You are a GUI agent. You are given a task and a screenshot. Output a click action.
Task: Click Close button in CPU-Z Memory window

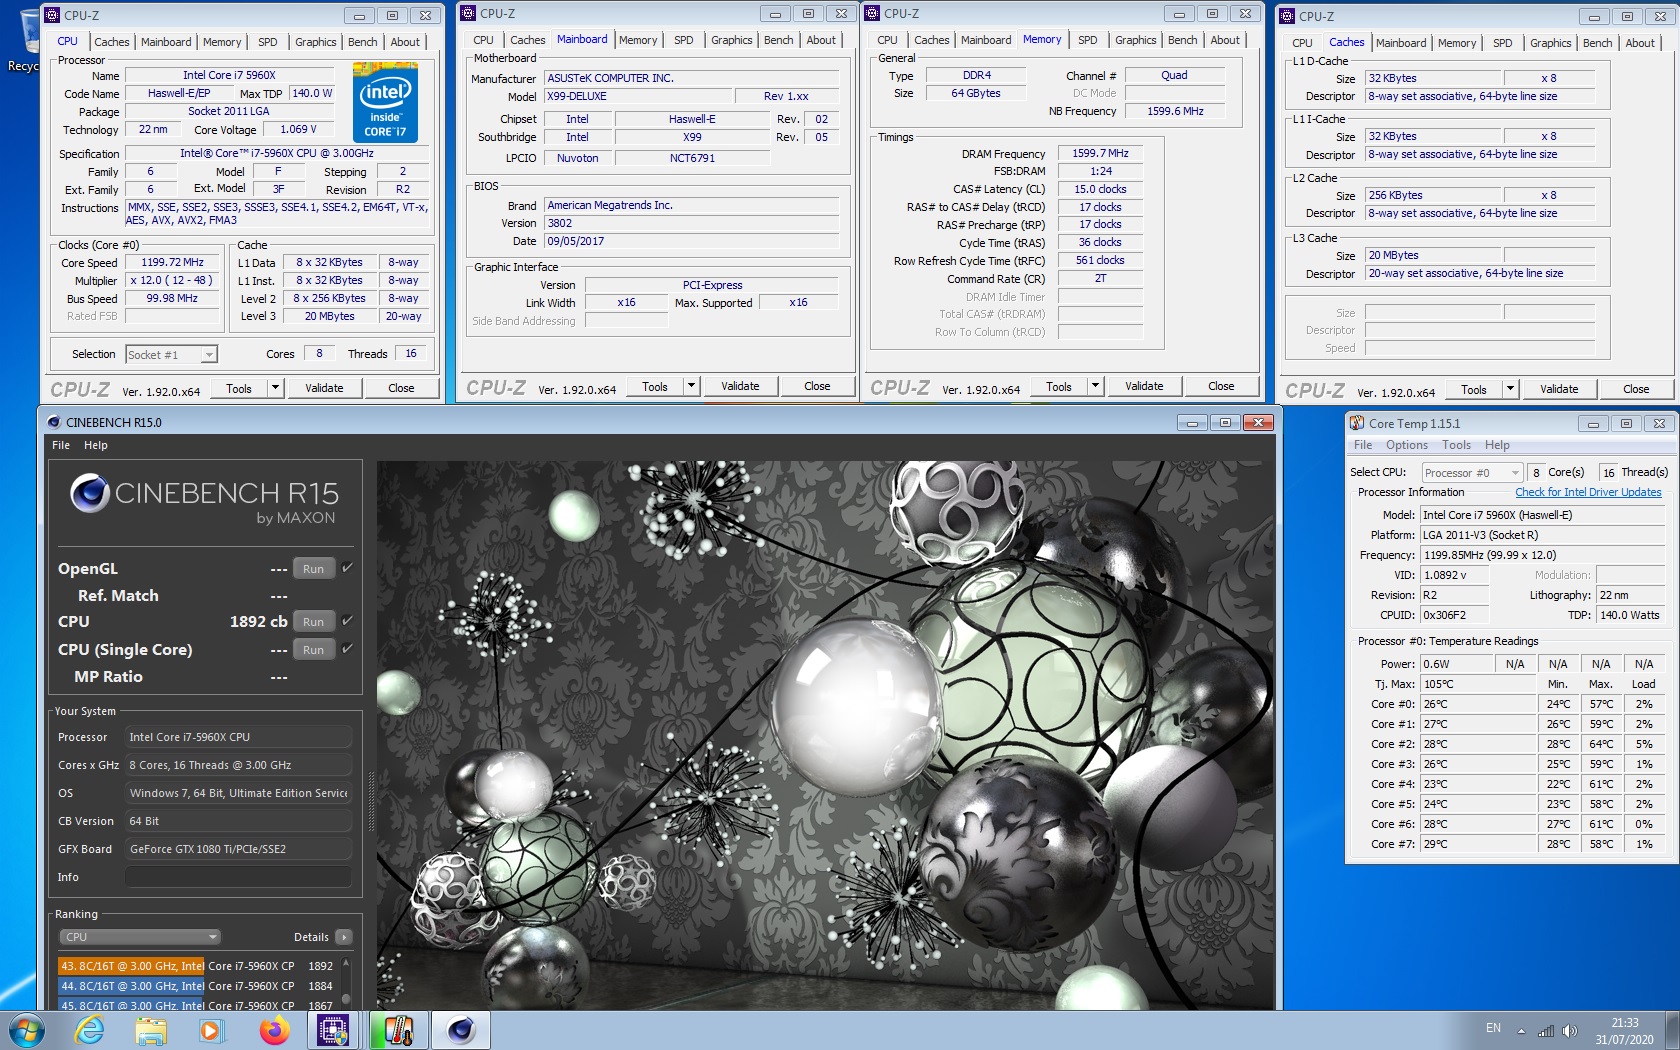click(x=1221, y=386)
